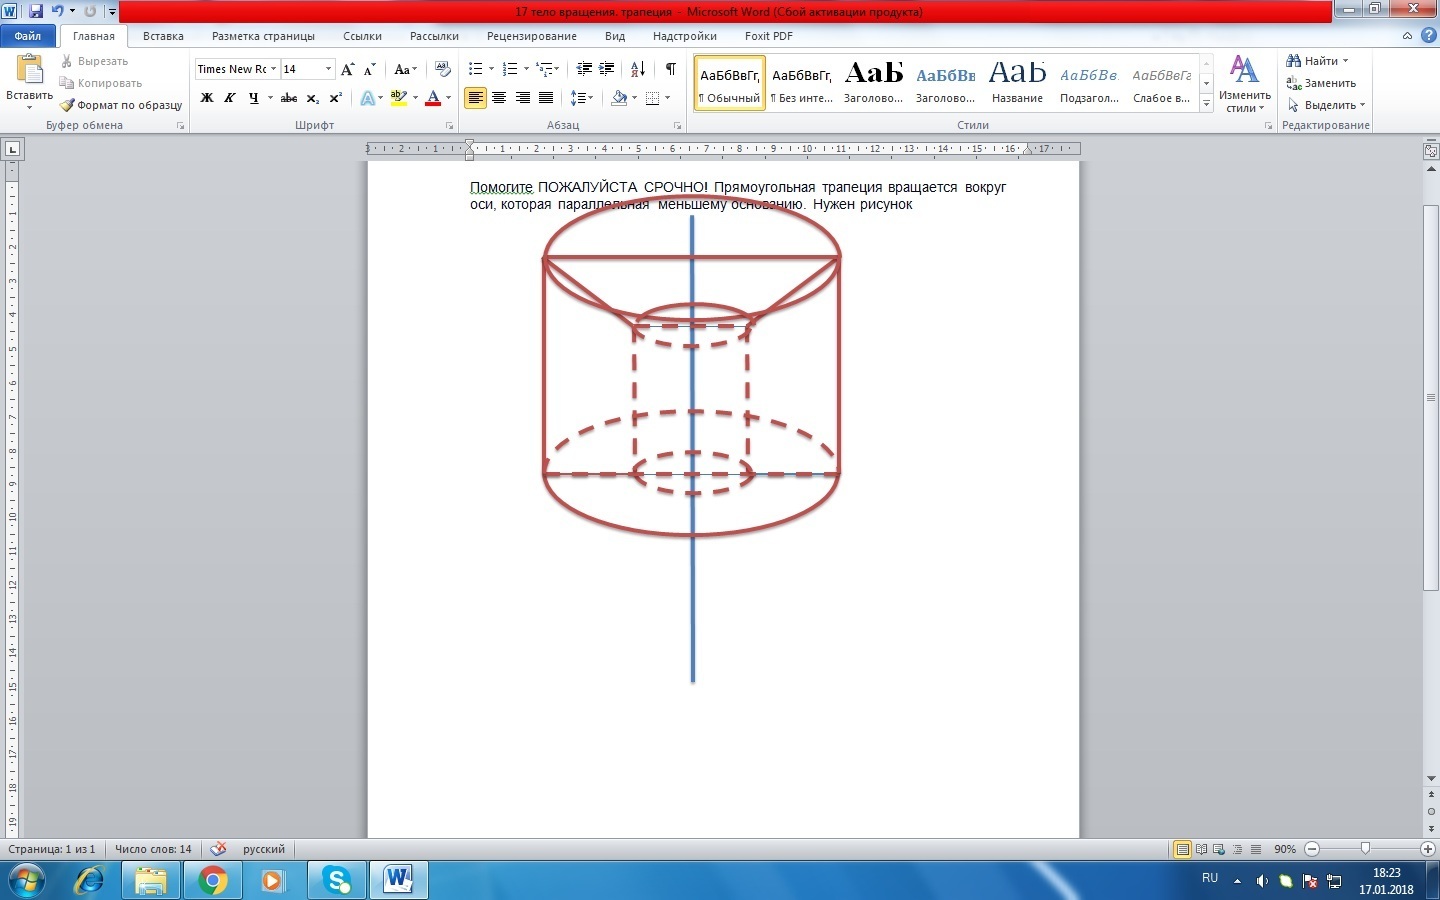The height and width of the screenshot is (900, 1440).
Task: Toggle italic formatting with the К button
Action: point(230,98)
